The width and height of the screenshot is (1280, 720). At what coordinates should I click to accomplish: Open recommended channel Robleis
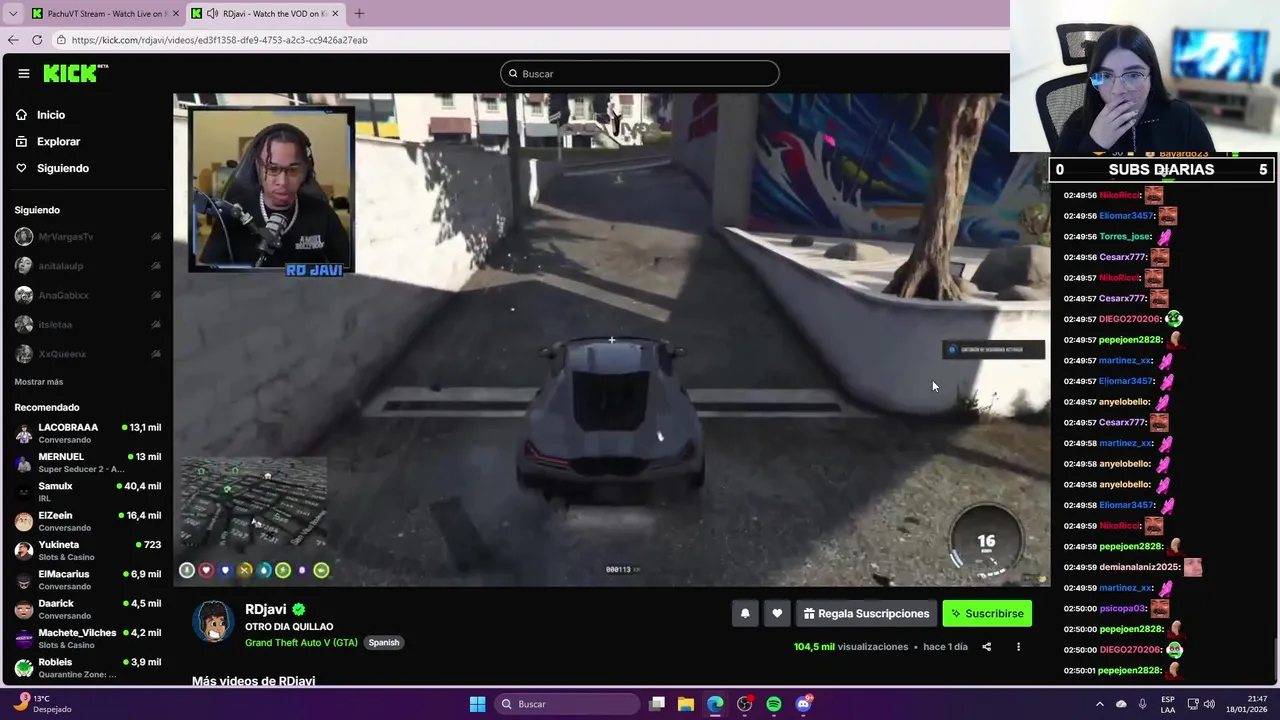pos(87,667)
